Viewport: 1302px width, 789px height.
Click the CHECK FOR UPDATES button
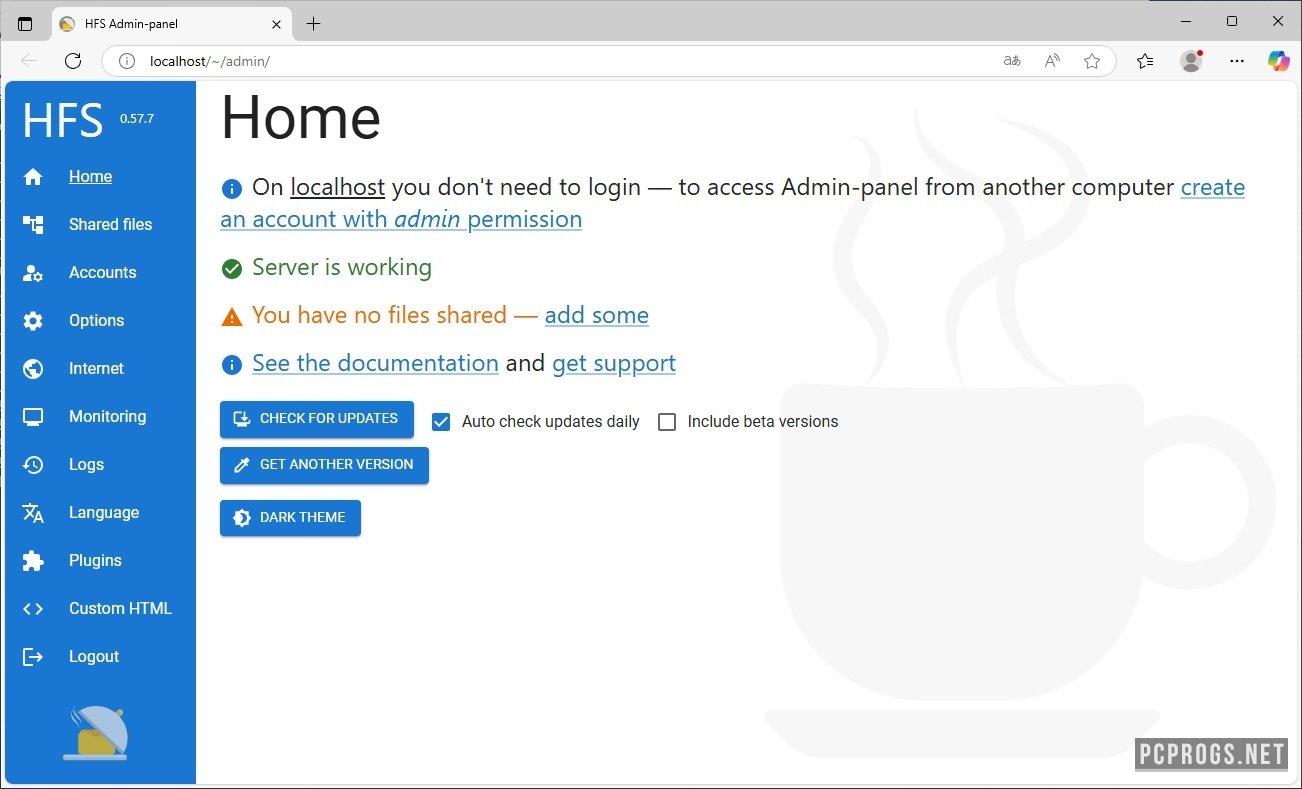click(x=317, y=419)
